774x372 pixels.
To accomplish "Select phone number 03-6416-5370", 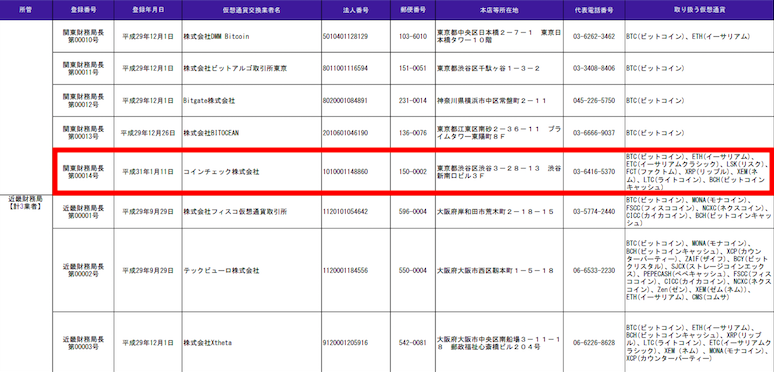I will coord(594,172).
